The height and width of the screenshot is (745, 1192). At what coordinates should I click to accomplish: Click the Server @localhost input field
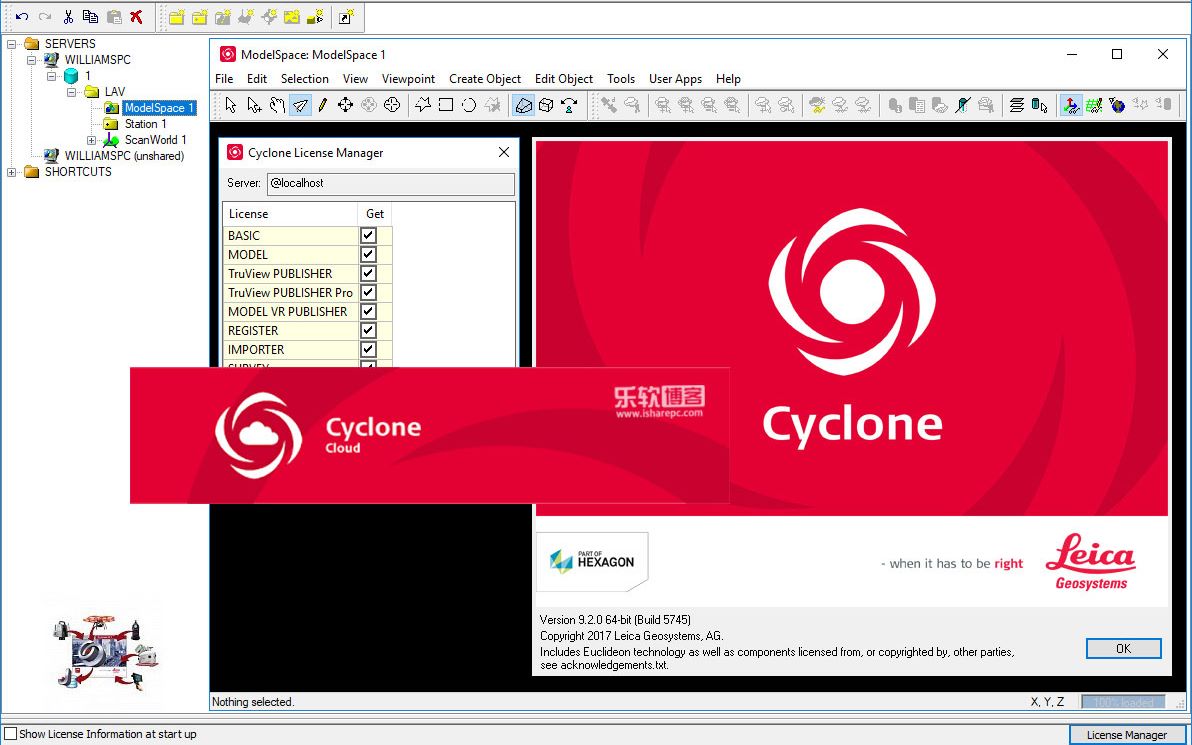(391, 183)
